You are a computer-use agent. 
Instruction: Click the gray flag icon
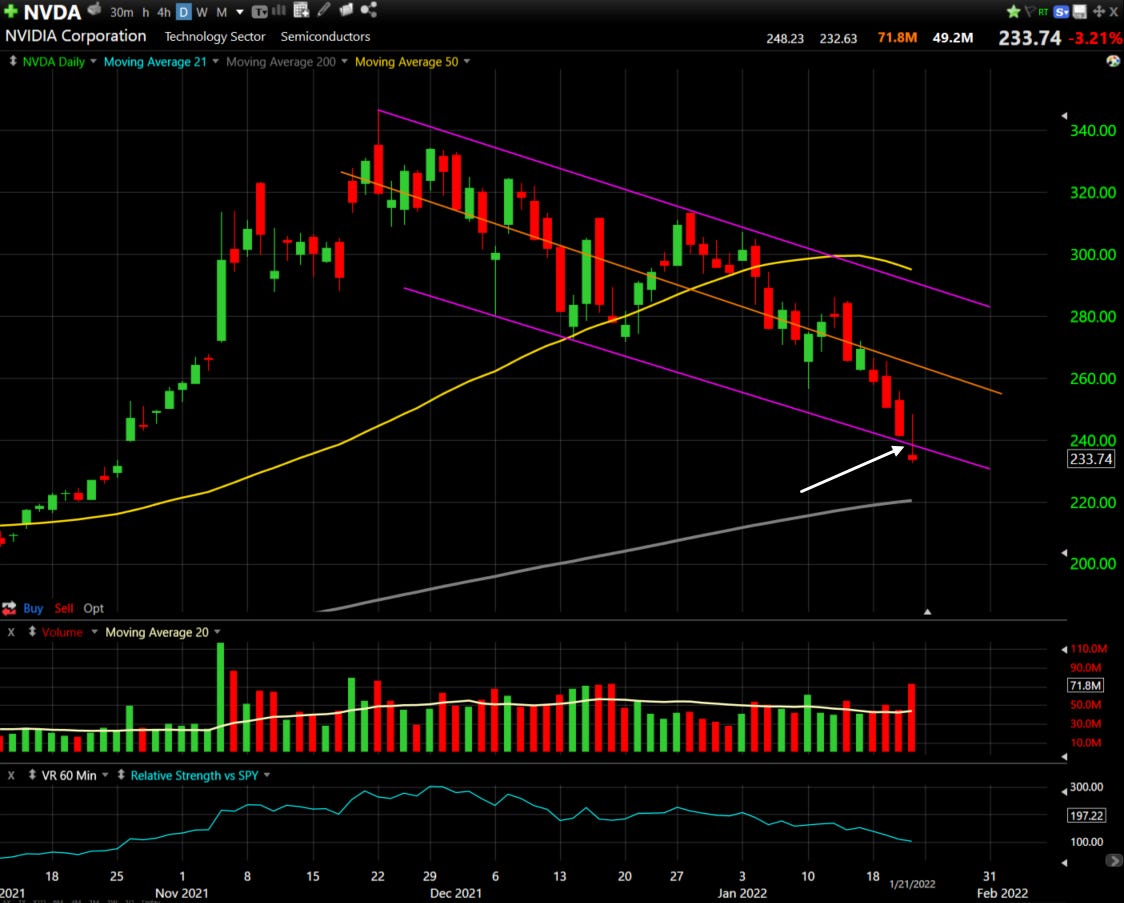[1029, 11]
